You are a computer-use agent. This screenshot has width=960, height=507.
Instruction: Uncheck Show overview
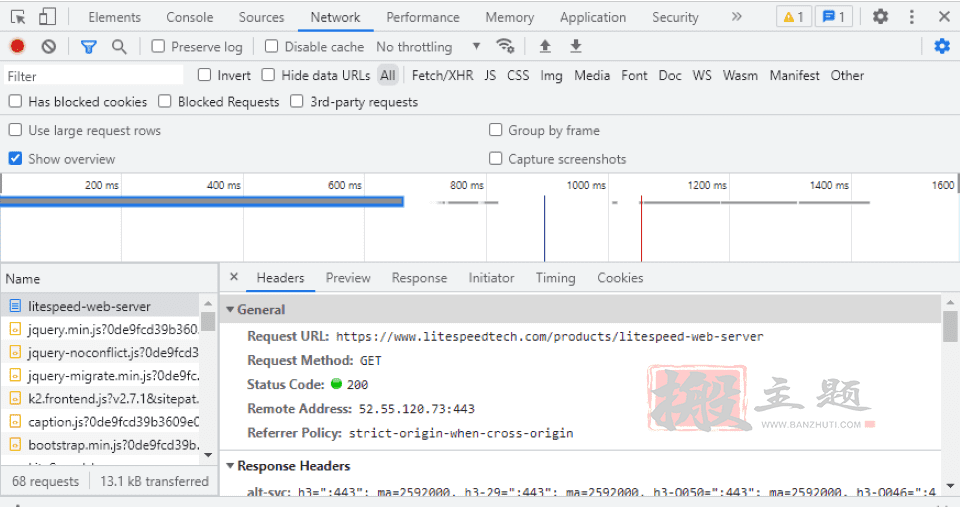click(x=15, y=159)
